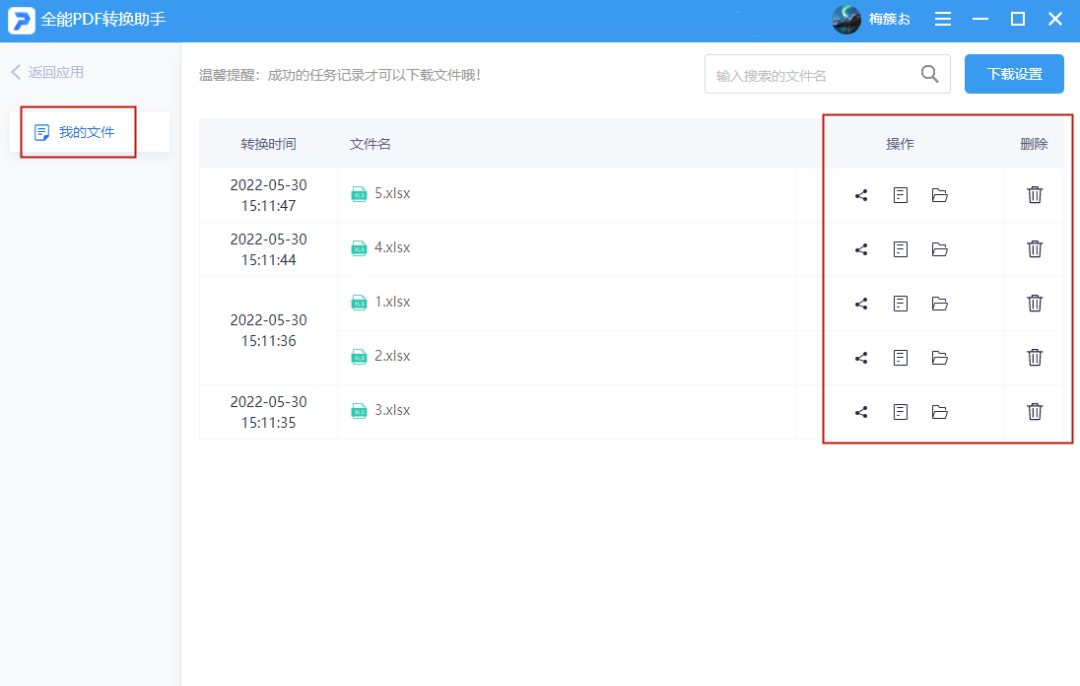Share the 3.xlsx file

click(861, 411)
